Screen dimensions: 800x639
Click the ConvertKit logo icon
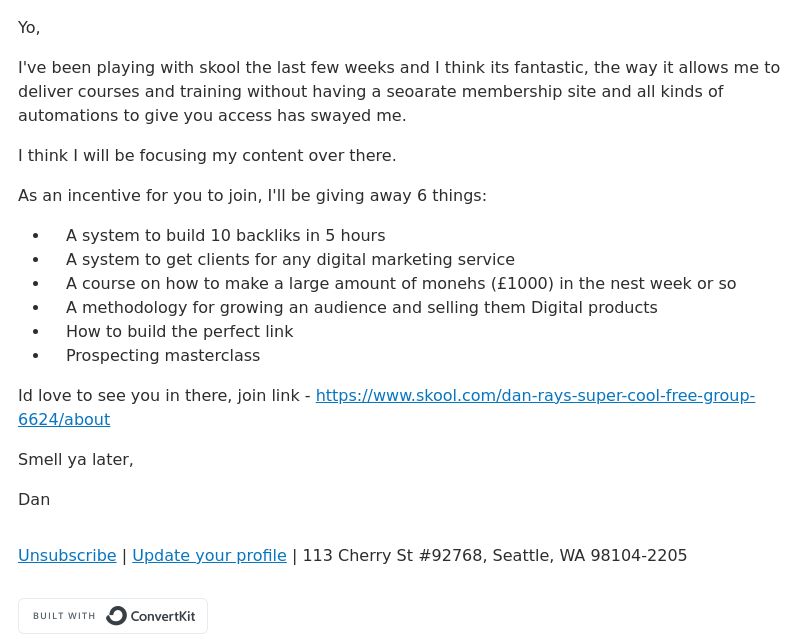click(x=116, y=616)
